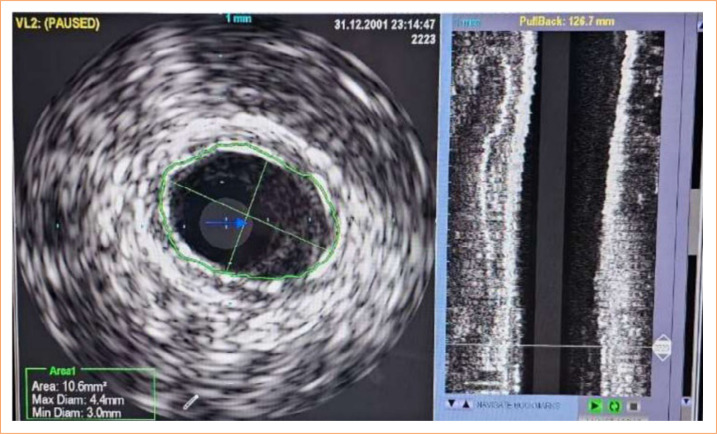The width and height of the screenshot is (717, 434).
Task: Click the frame marker diamond on longitudinal view
Action: (x=663, y=348)
